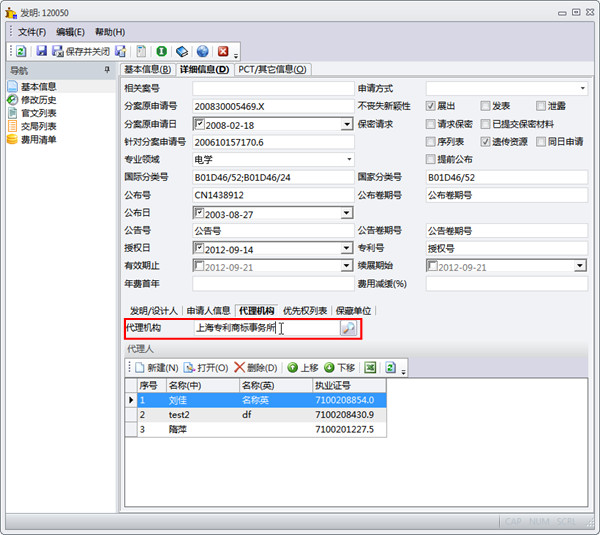Click the 执业证号 column header
The image size is (600, 535).
point(349,385)
